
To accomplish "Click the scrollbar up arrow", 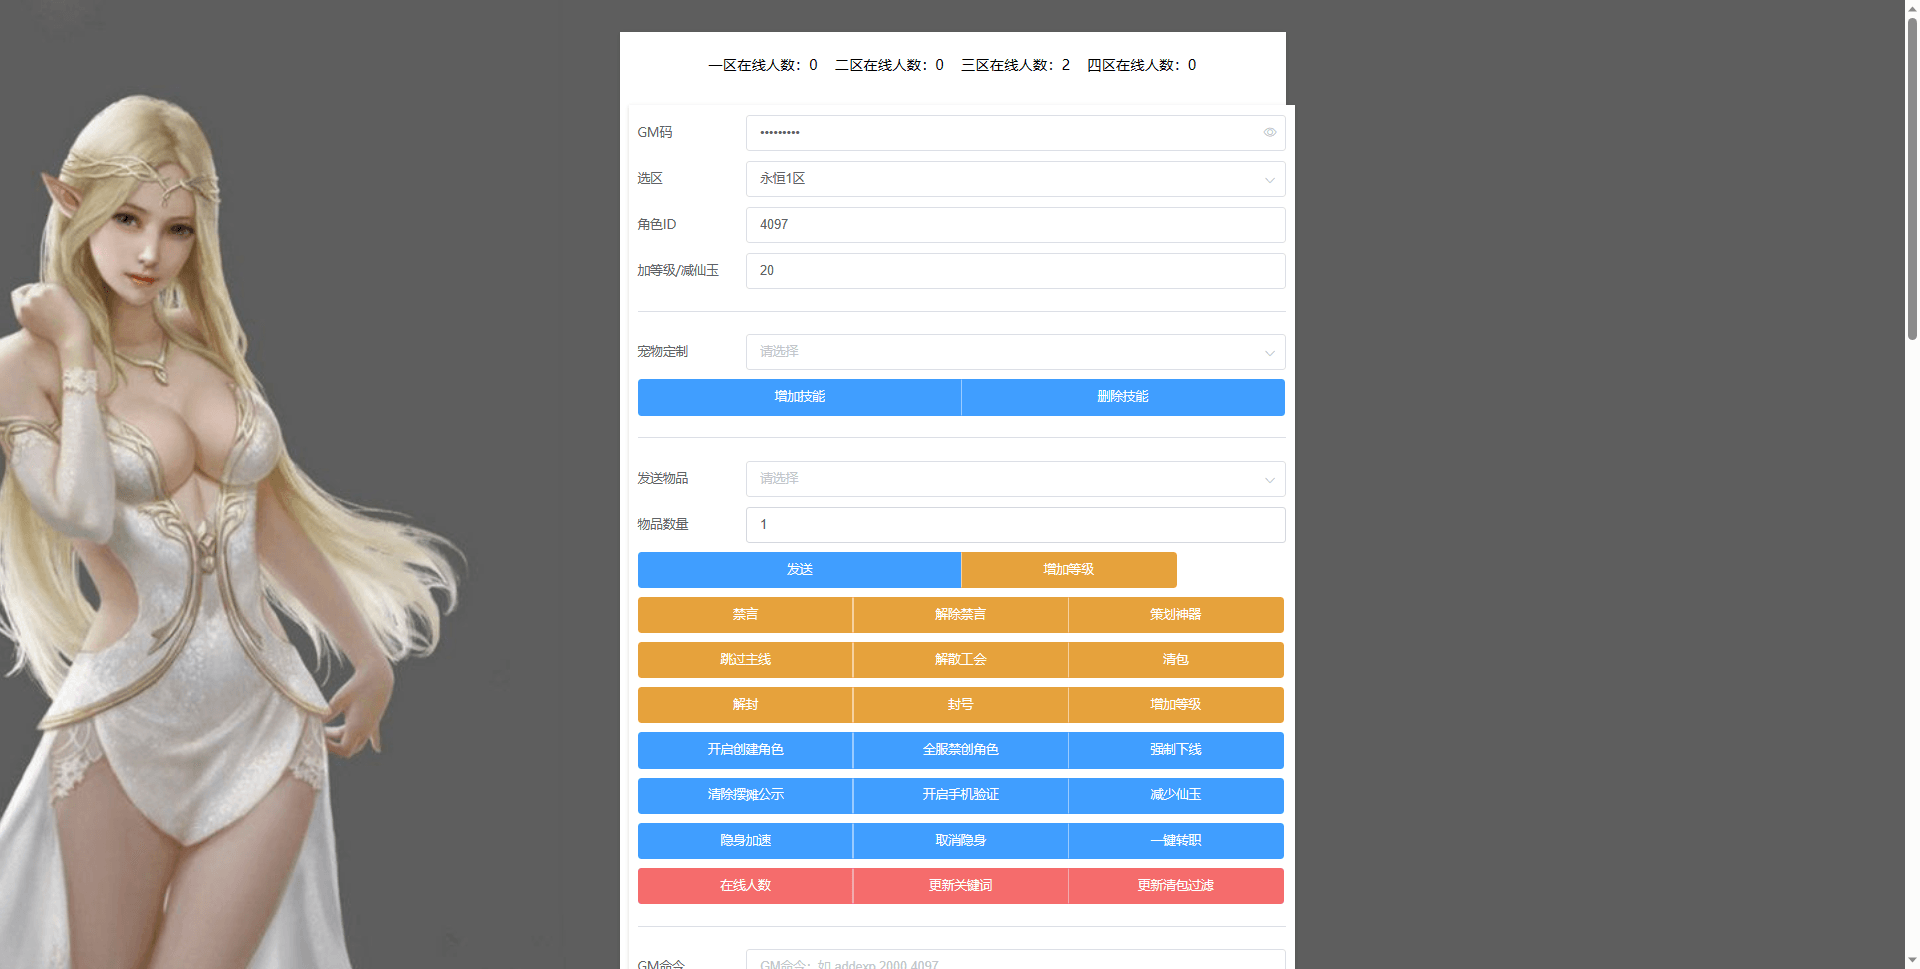I will (1912, 7).
